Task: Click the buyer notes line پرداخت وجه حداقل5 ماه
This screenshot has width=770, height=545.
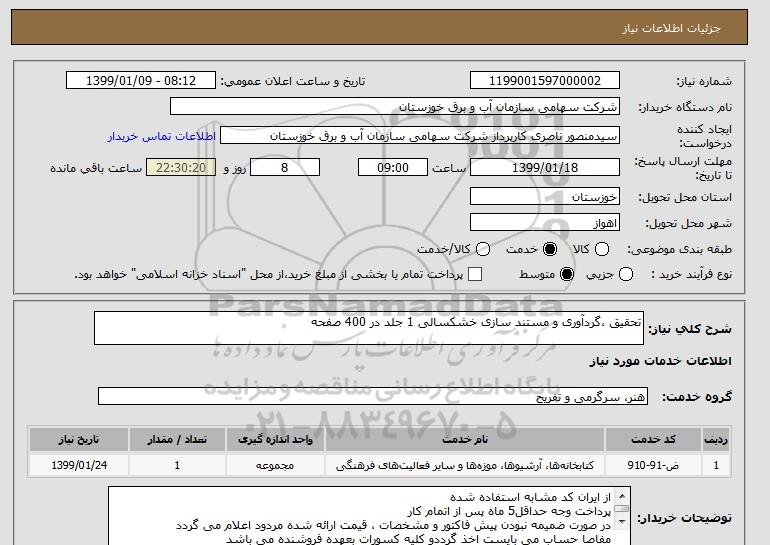Action: pyautogui.click(x=509, y=512)
